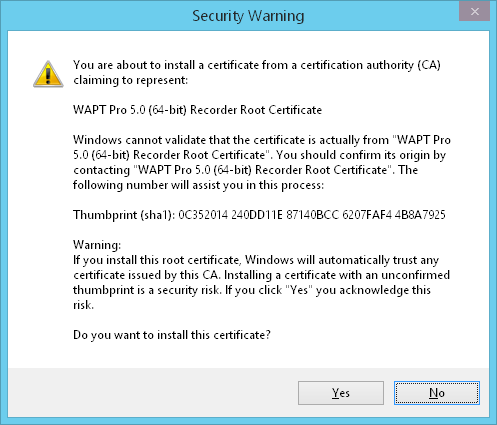497x425 pixels.
Task: Click thumbprint block 0C352014
Action: point(203,215)
